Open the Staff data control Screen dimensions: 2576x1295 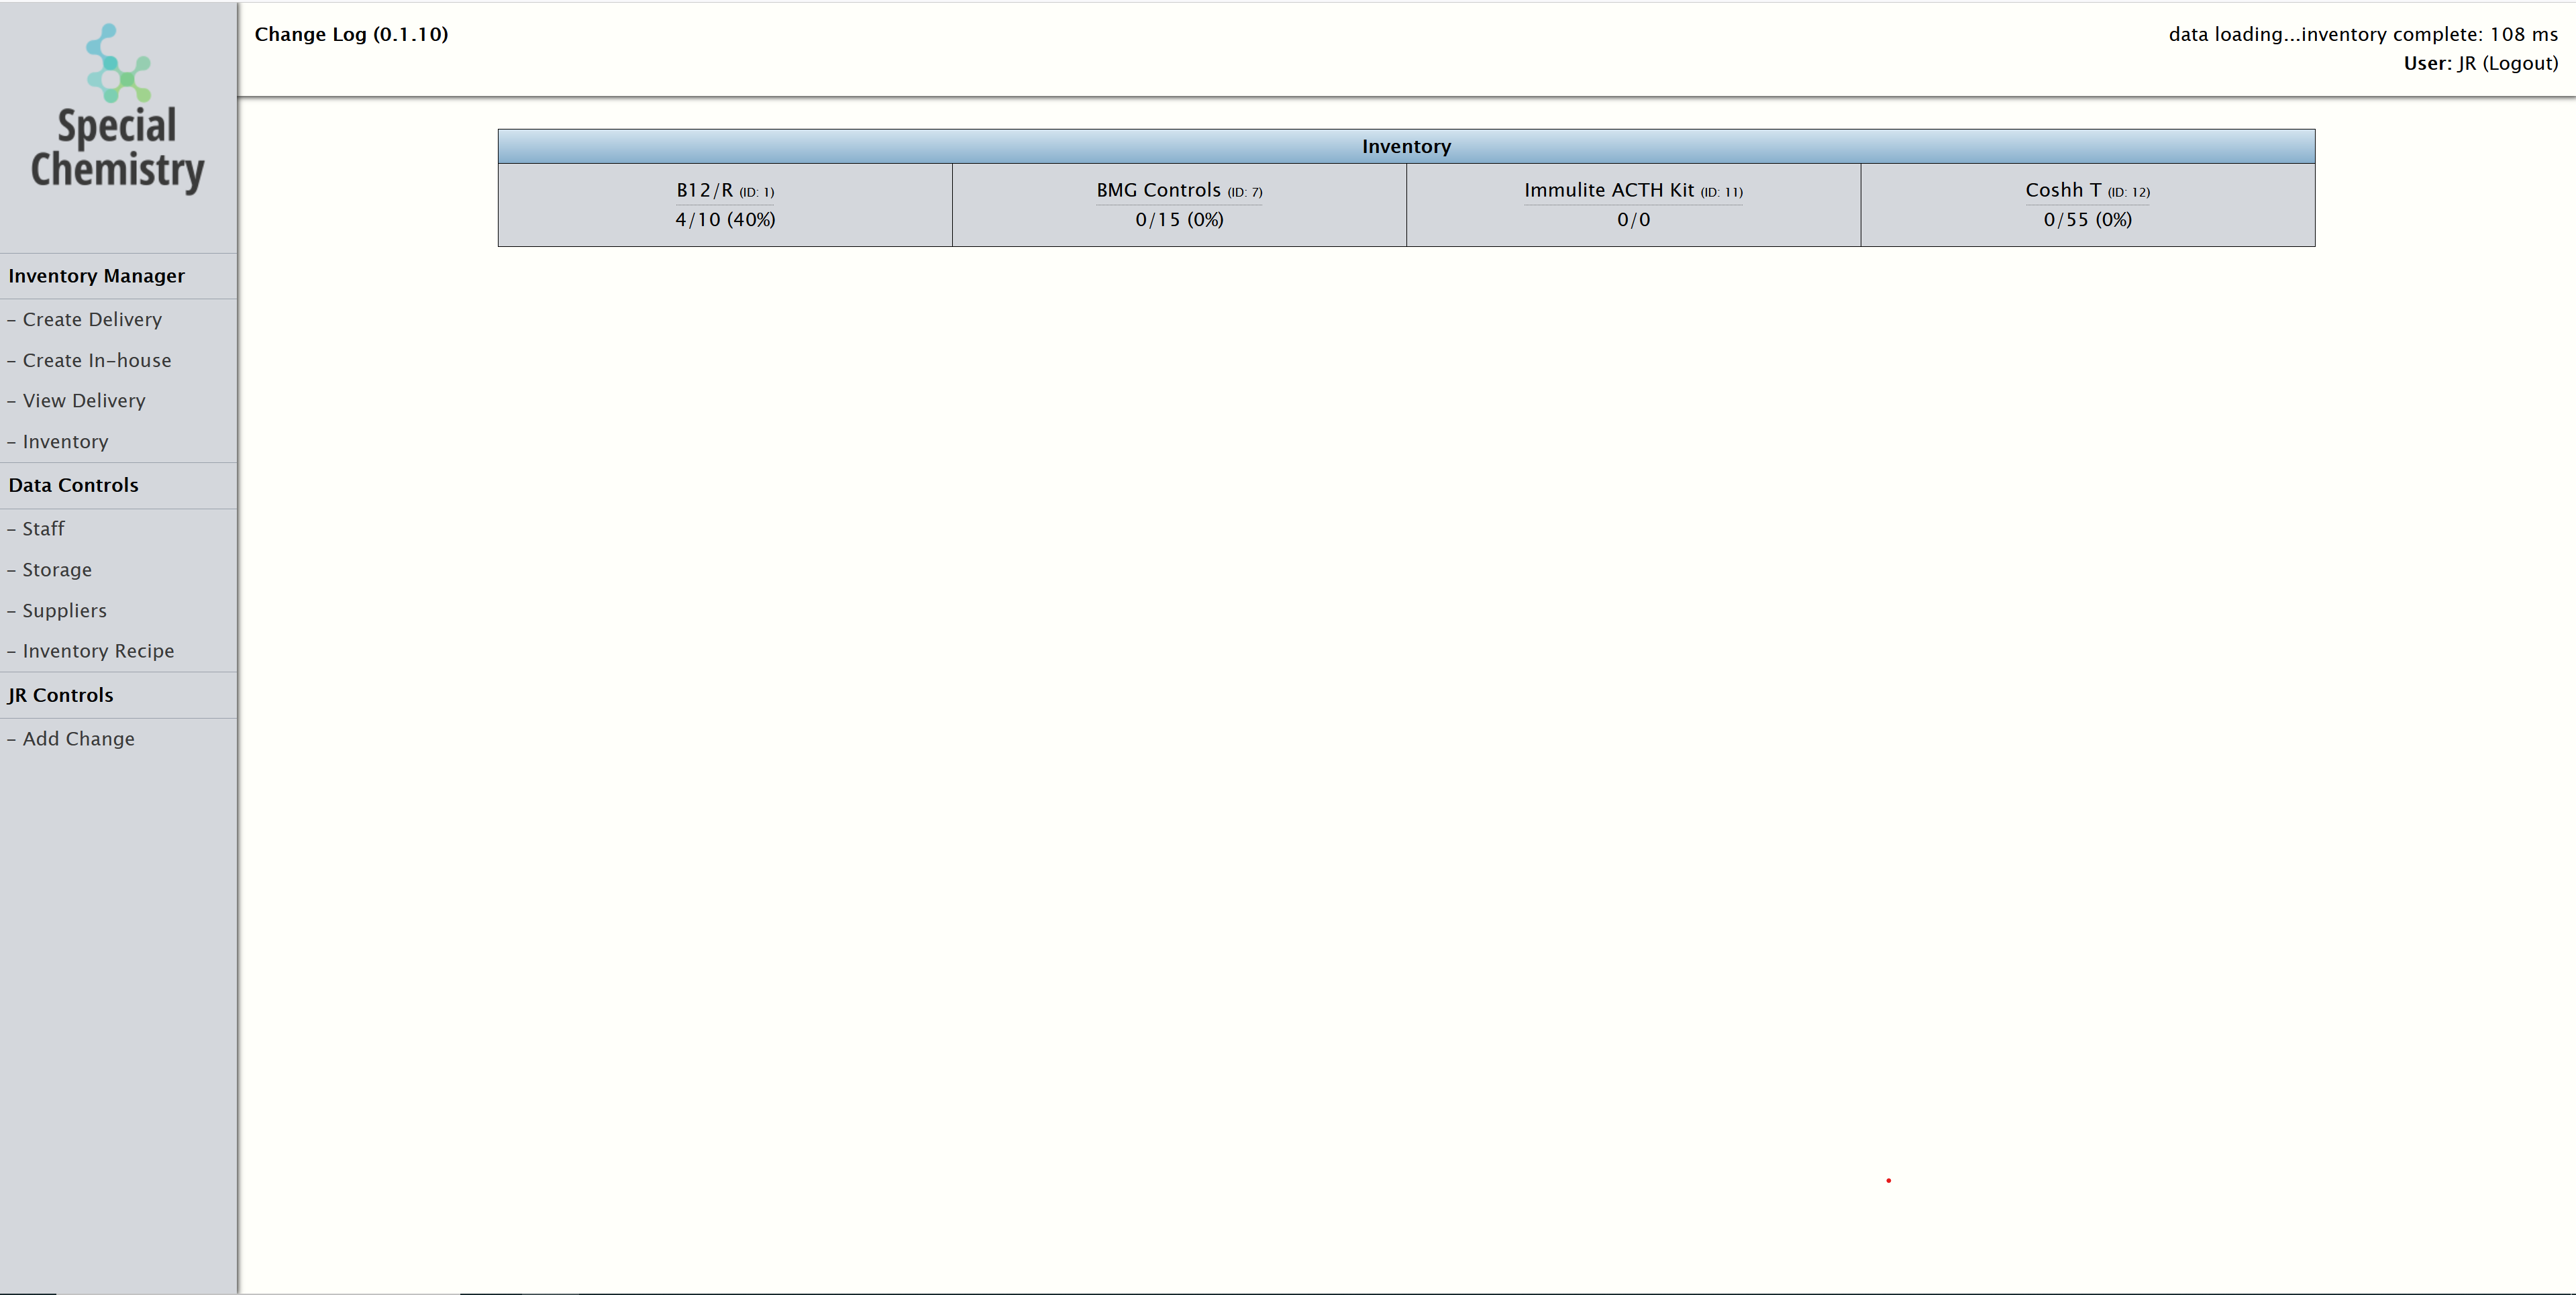pos(43,528)
